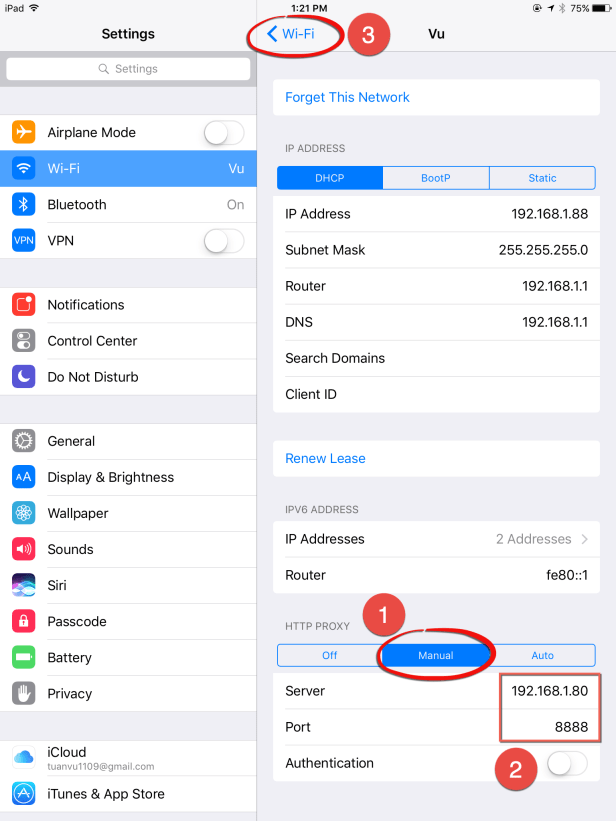The width and height of the screenshot is (616, 821).
Task: Select the BootP tab
Action: [436, 178]
